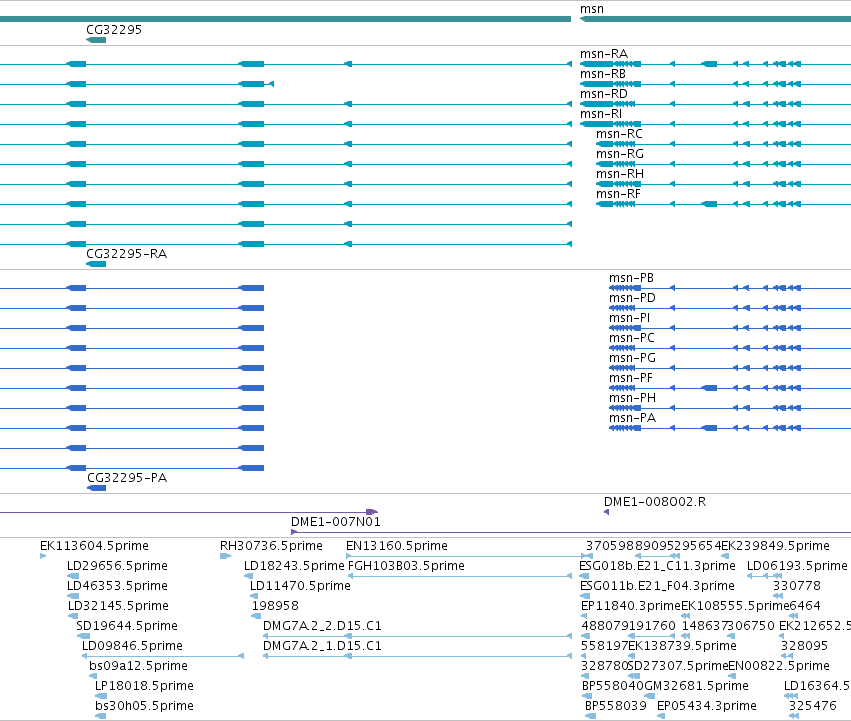This screenshot has width=851, height=721.
Task: Open the msn-RH transcript label
Action: tap(620, 174)
